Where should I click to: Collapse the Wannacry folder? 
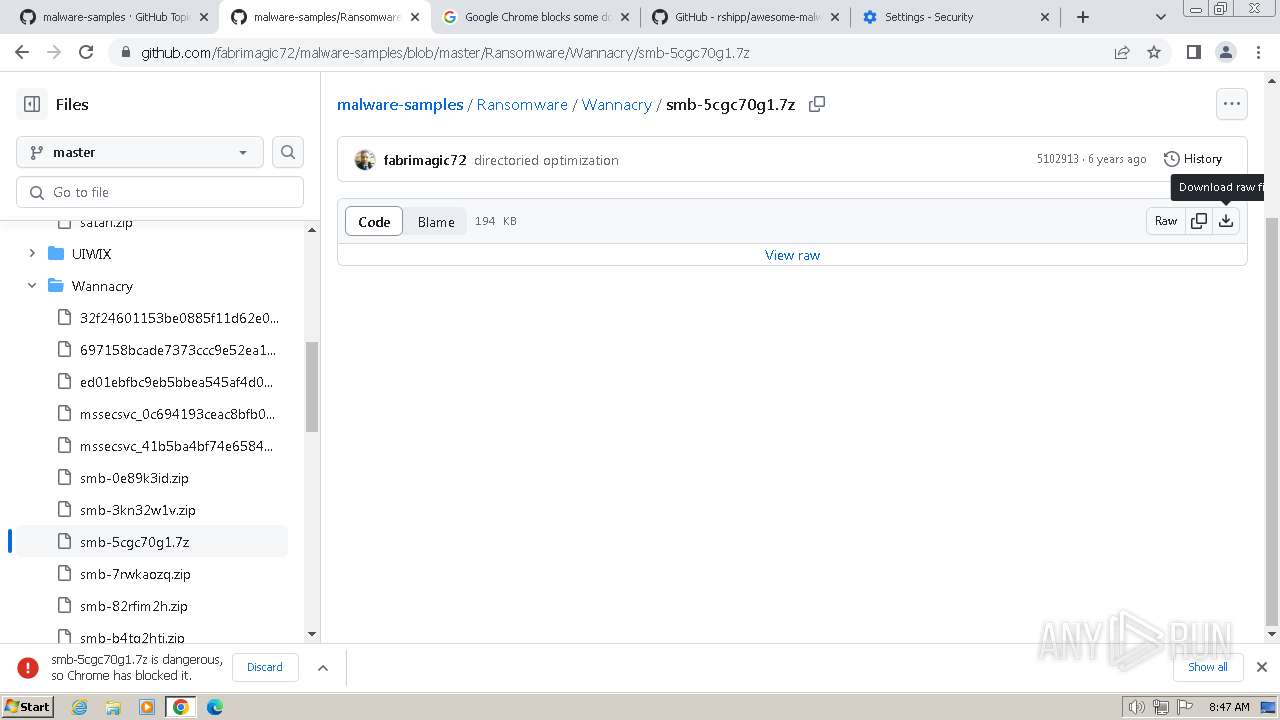32,286
